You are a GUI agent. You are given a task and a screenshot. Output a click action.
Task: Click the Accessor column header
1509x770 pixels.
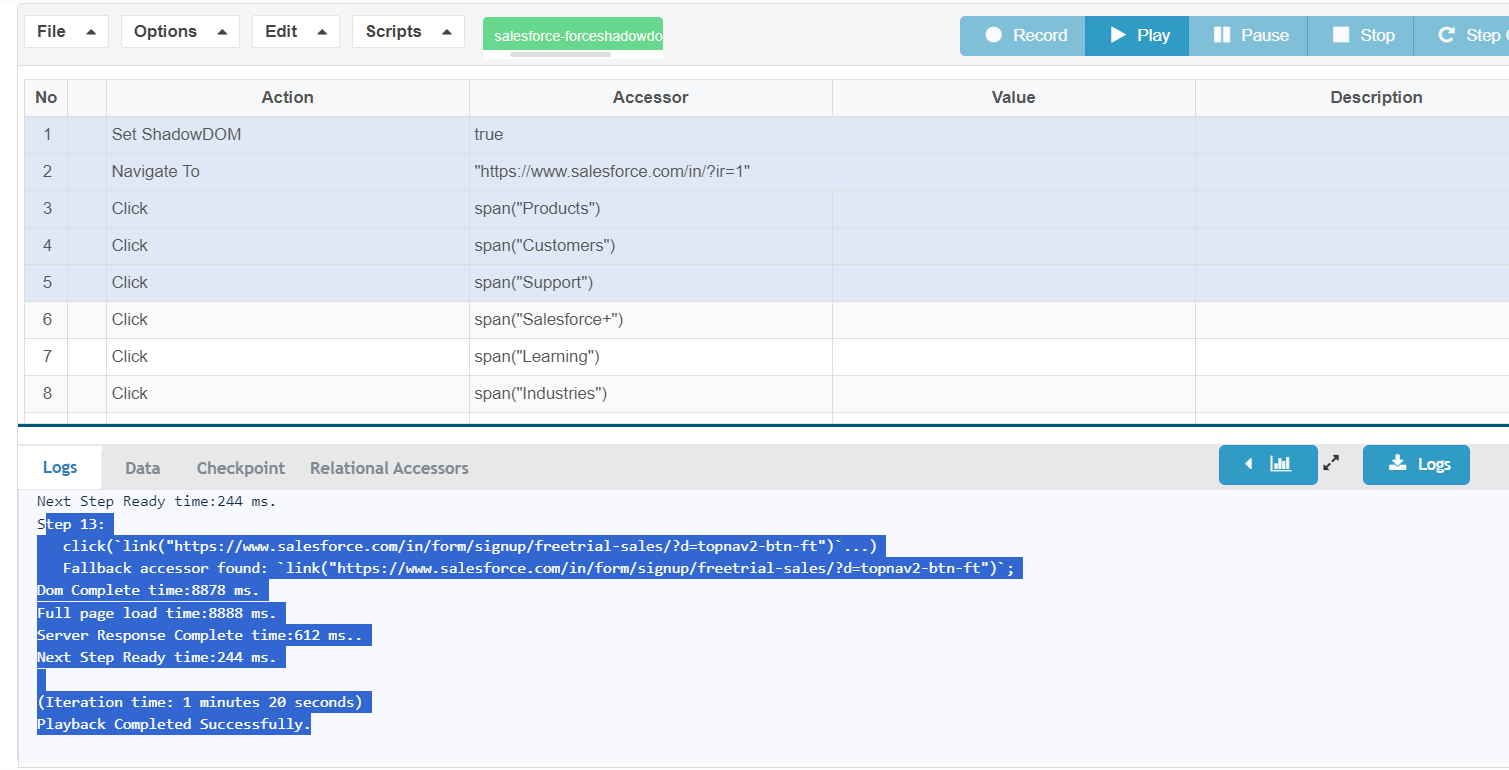click(x=651, y=98)
